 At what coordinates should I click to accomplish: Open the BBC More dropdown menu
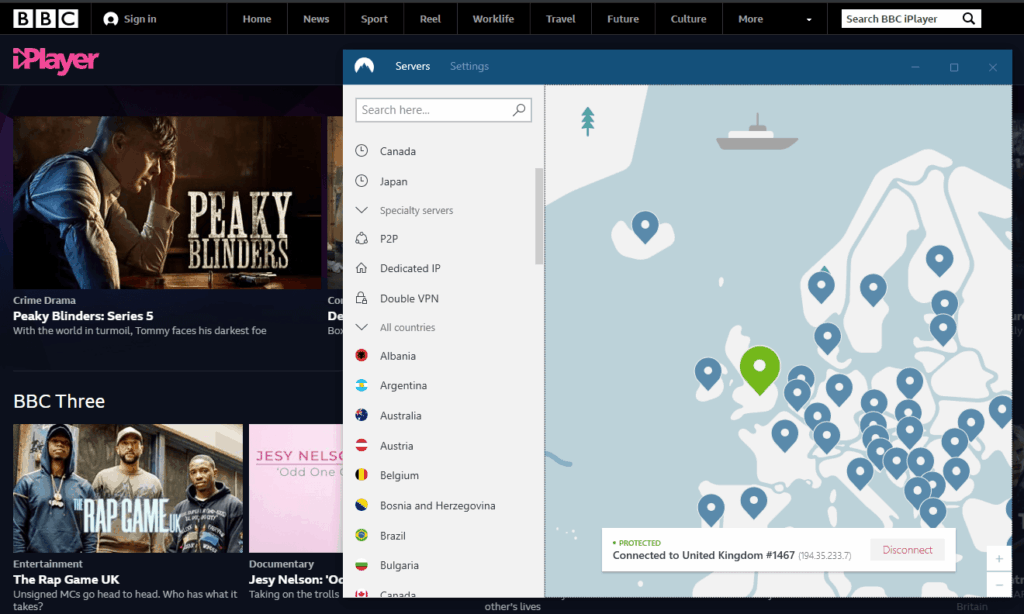click(759, 19)
